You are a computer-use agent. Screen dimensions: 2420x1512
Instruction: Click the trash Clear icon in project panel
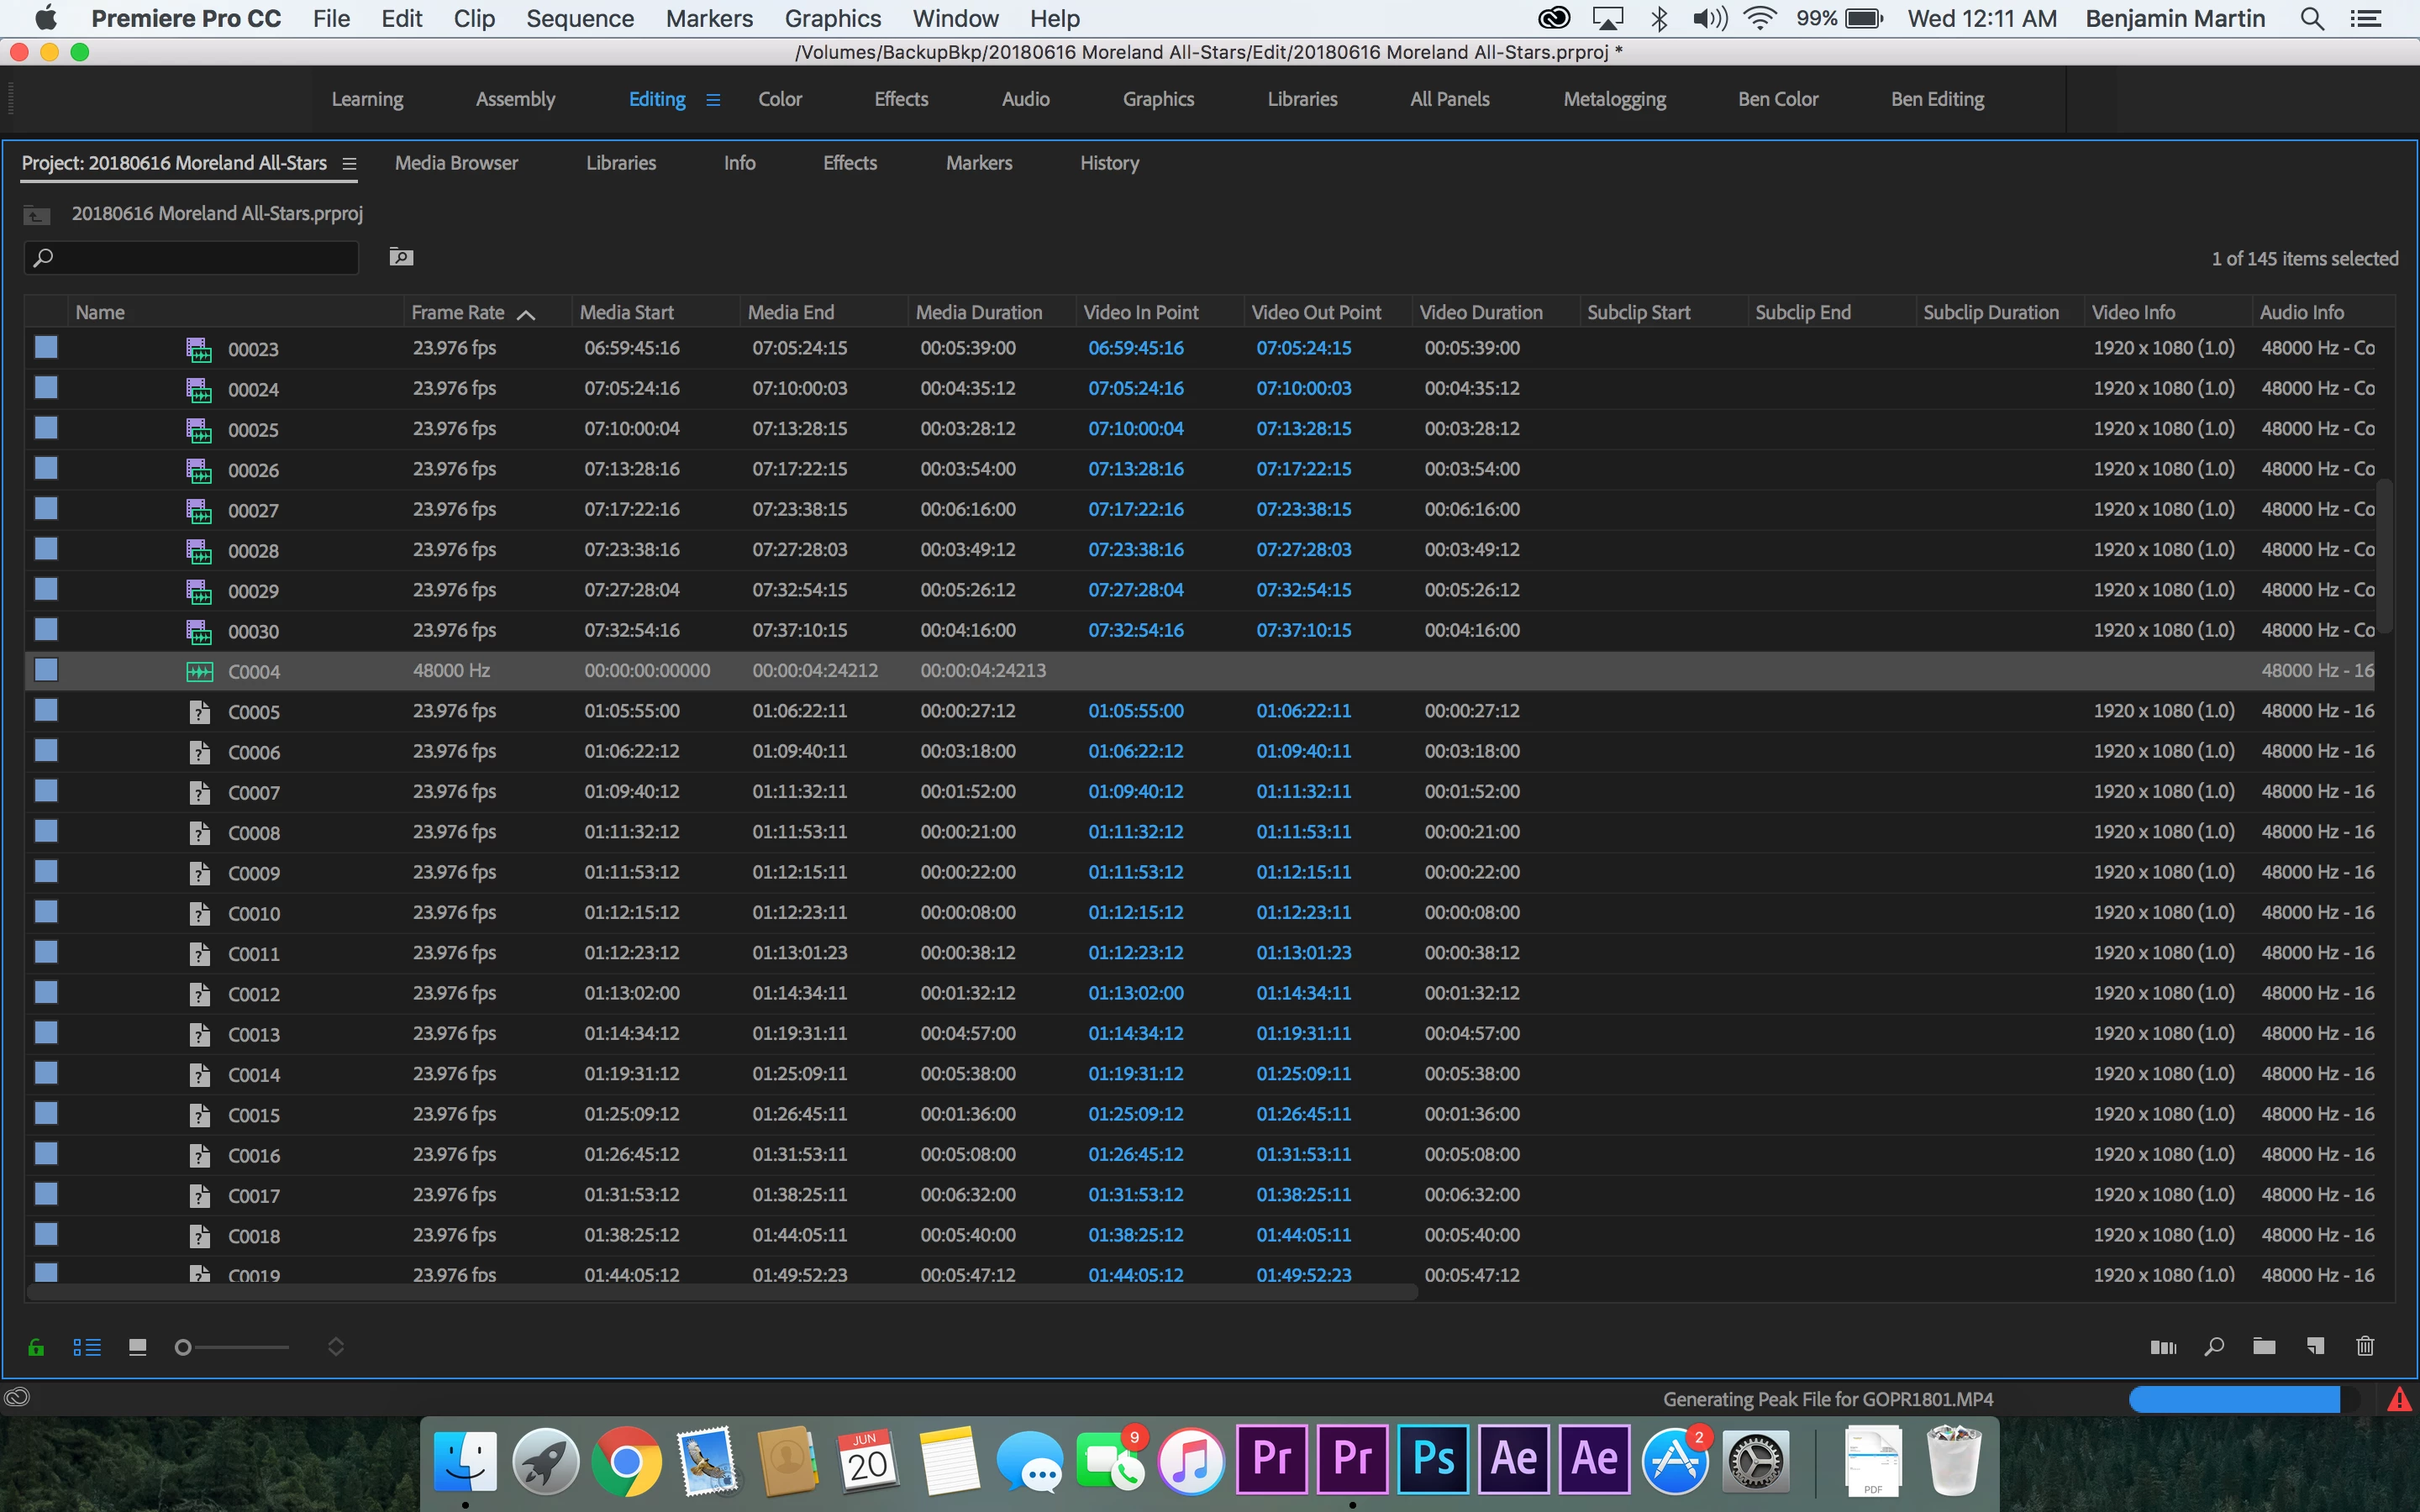(x=2365, y=1346)
